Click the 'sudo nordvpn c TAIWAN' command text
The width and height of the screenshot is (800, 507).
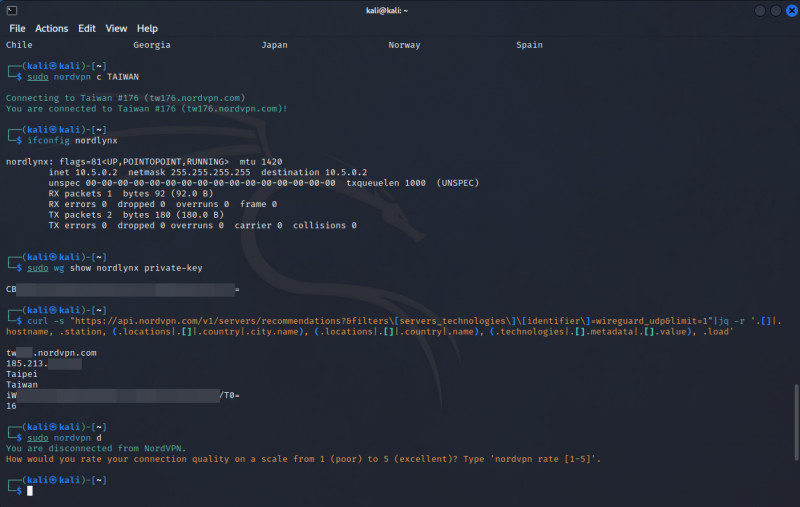[83, 76]
